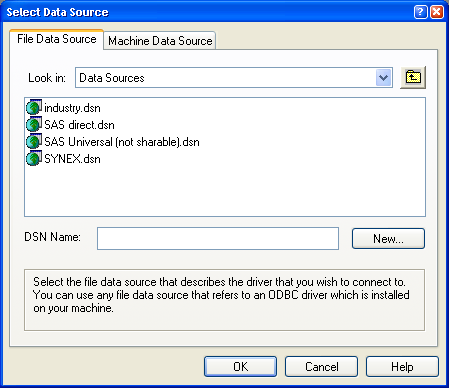Click the Up One Level folder icon
Viewport: 449px width, 388px height.
click(413, 77)
